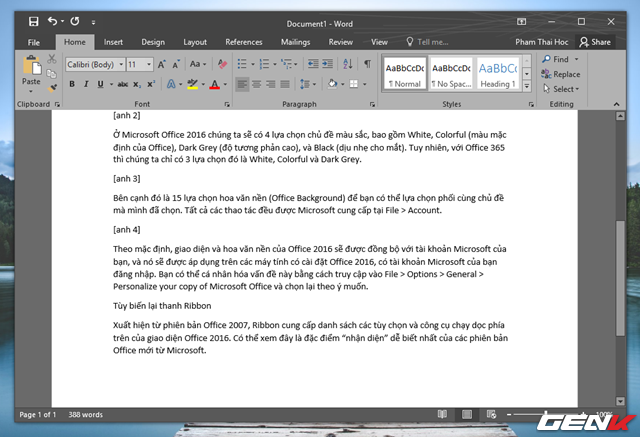Screen dimensions: 640x437
Task: Increase paragraph indent
Action: pos(327,64)
